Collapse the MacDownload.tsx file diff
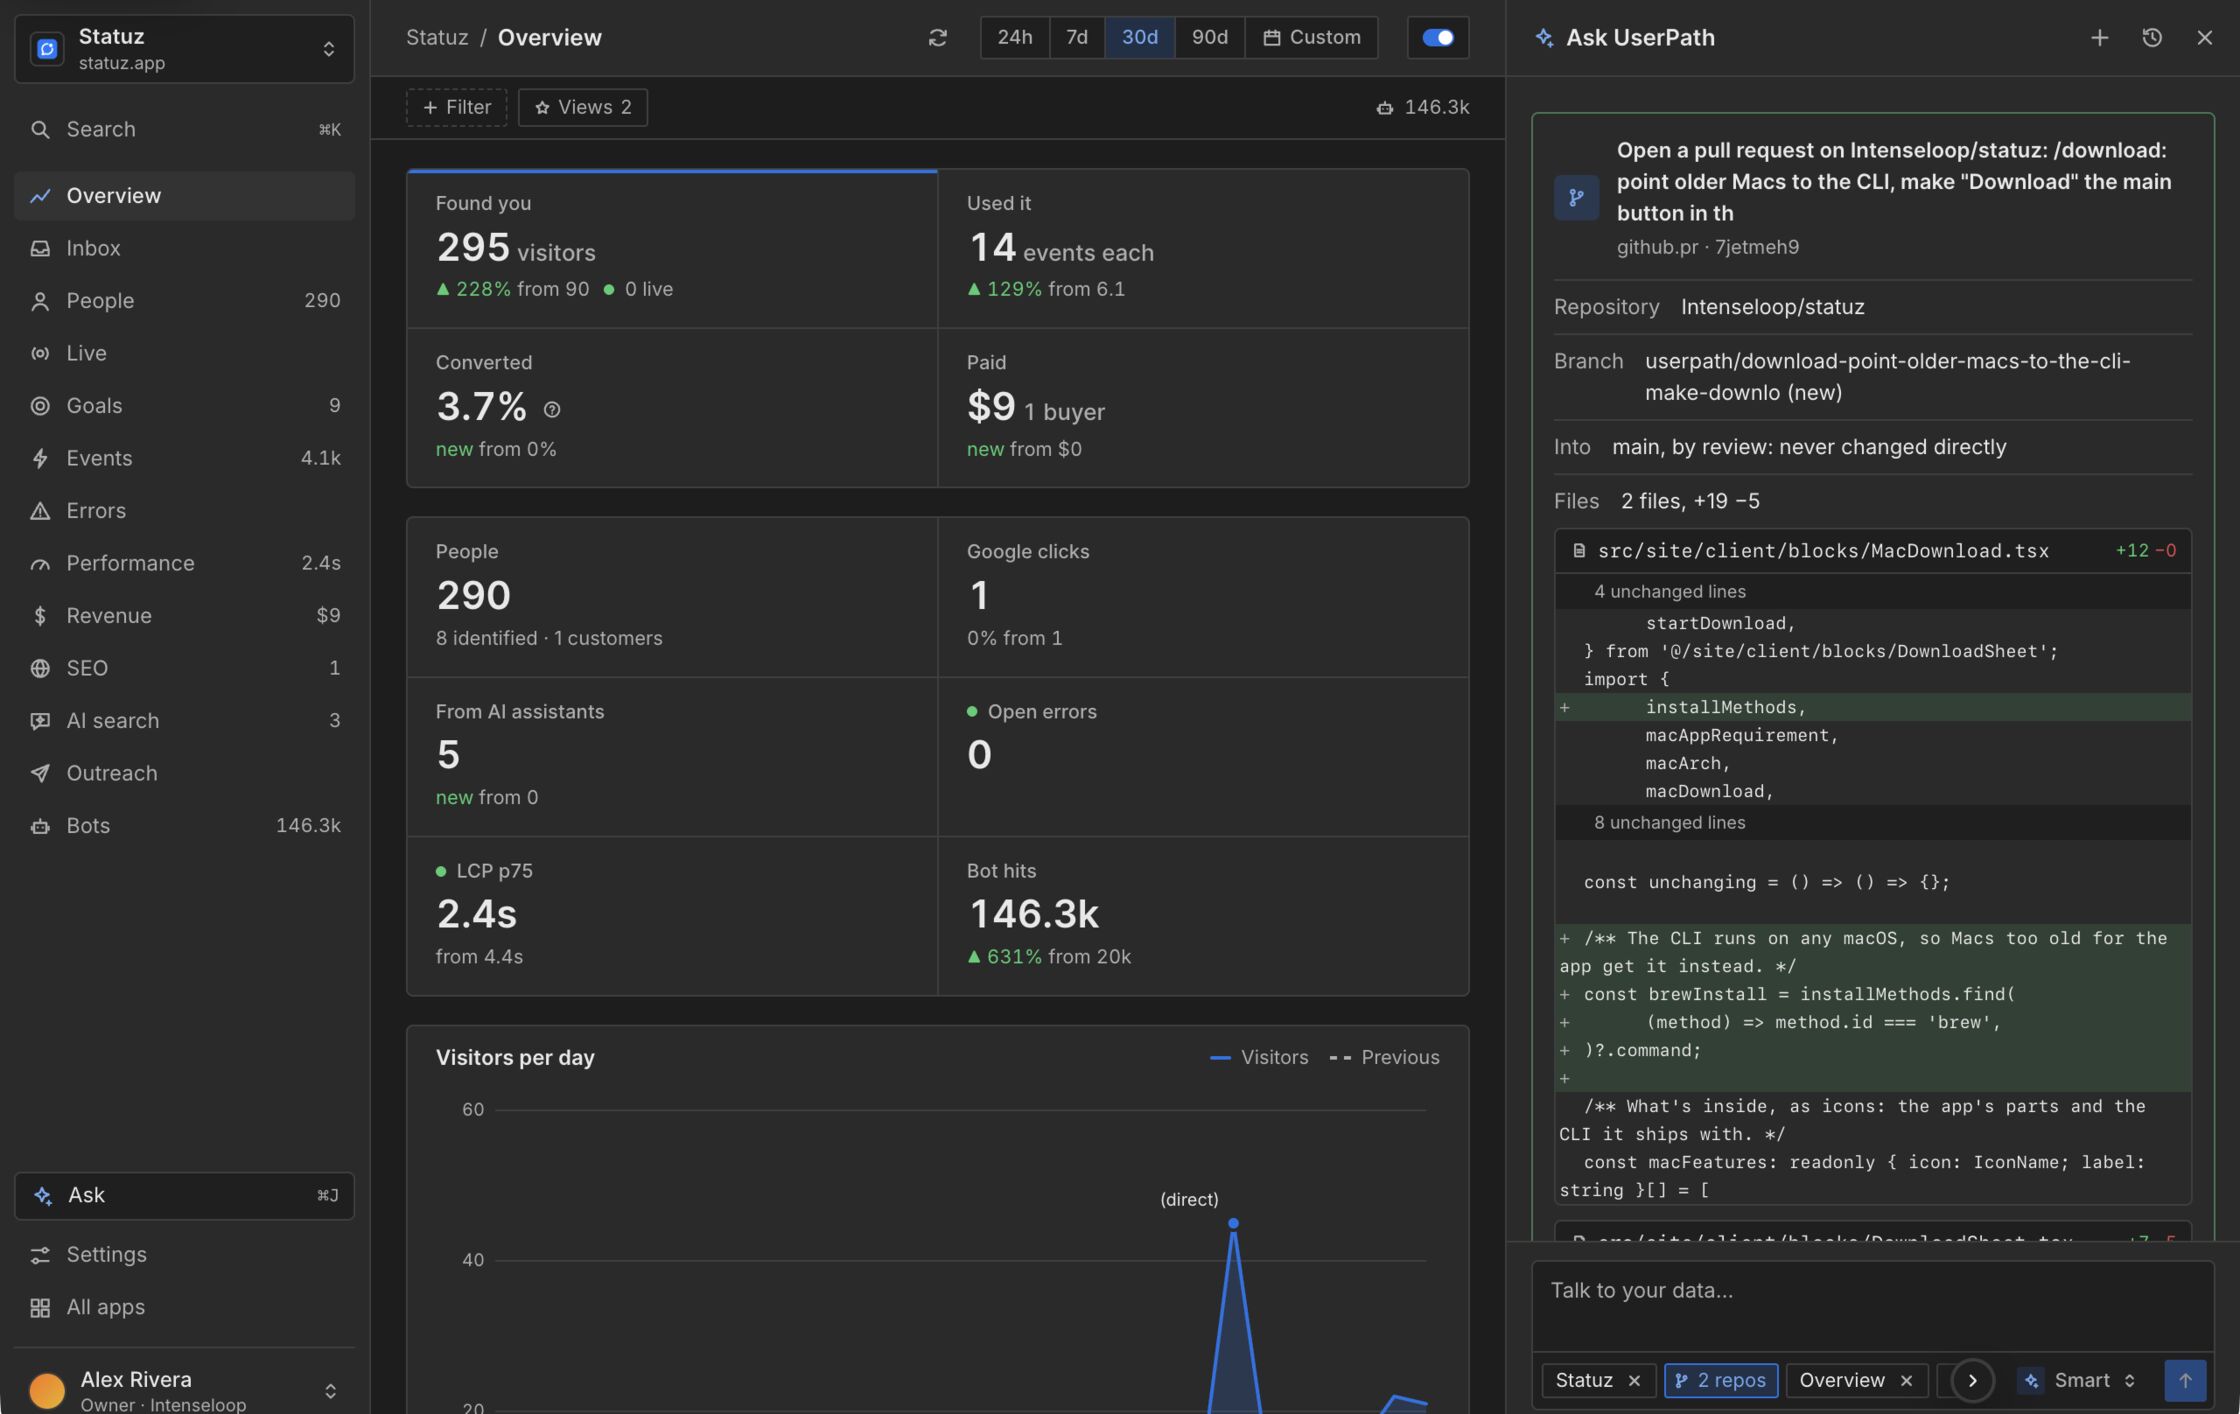This screenshot has width=2240, height=1414. tap(1872, 551)
